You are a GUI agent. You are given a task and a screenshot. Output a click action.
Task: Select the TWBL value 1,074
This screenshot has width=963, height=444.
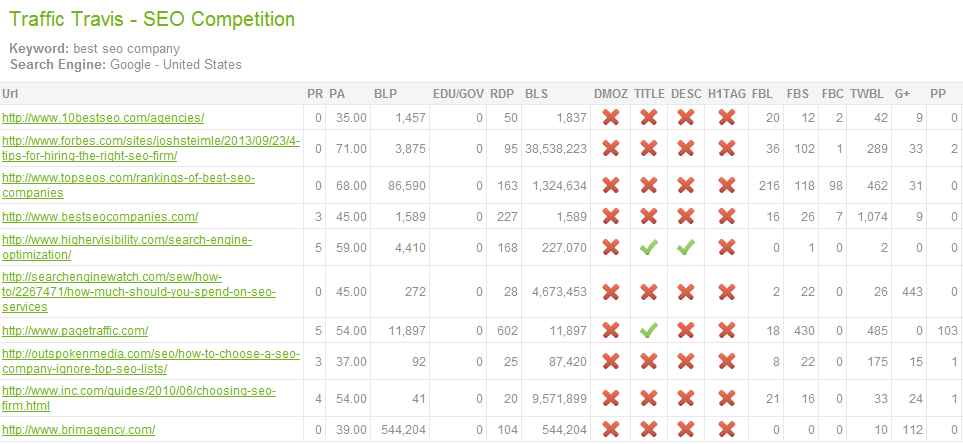pyautogui.click(x=873, y=217)
